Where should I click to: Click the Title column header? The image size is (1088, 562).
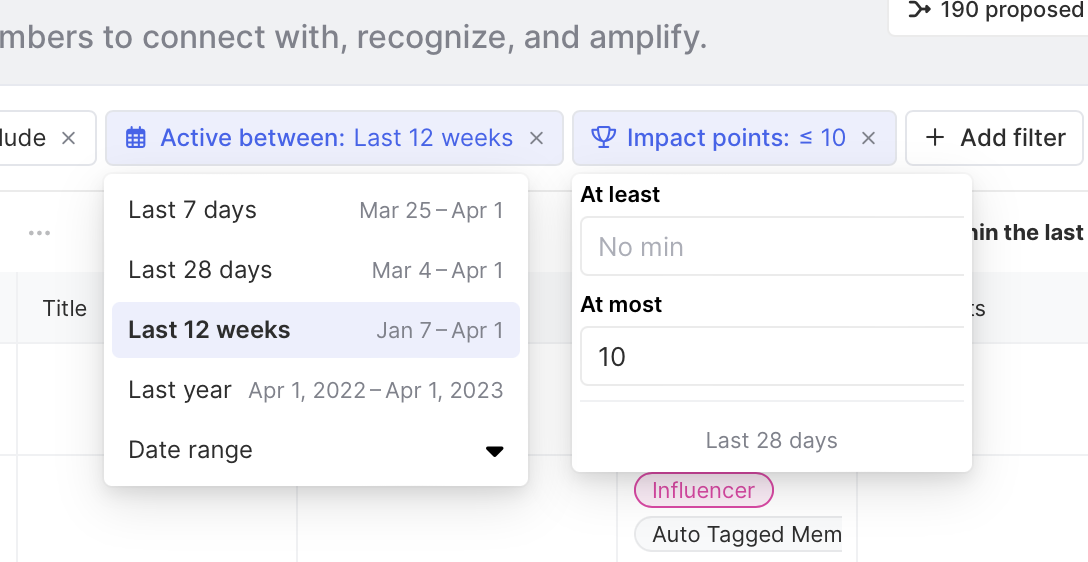pos(65,308)
